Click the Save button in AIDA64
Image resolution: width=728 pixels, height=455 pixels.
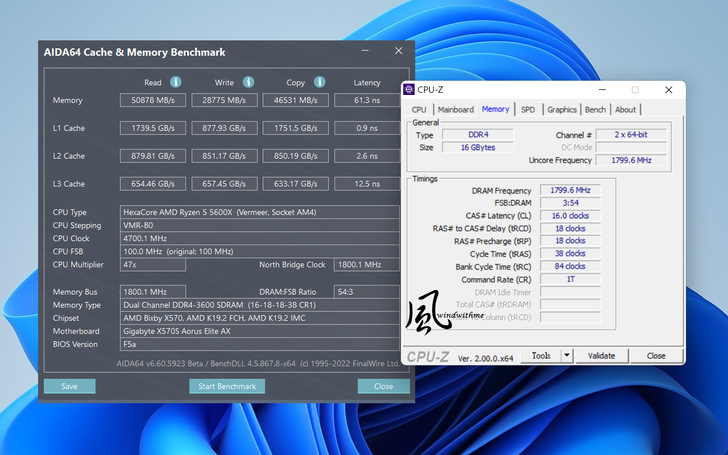(69, 386)
